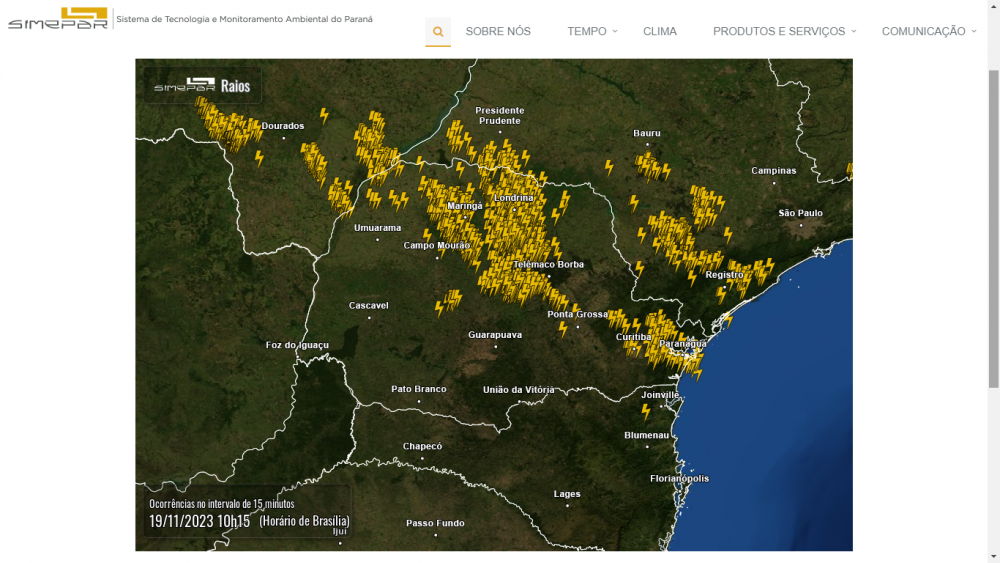Click the Dourados city label

(x=283, y=126)
